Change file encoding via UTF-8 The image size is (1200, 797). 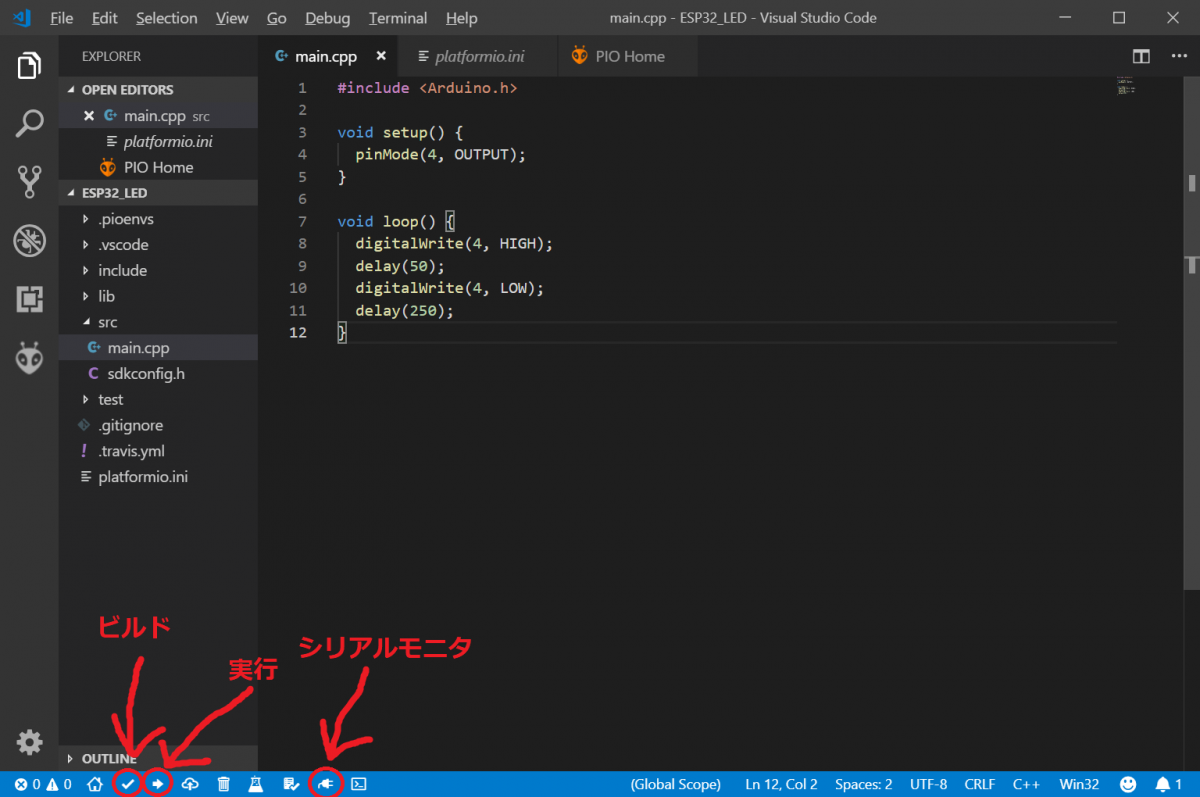(929, 784)
